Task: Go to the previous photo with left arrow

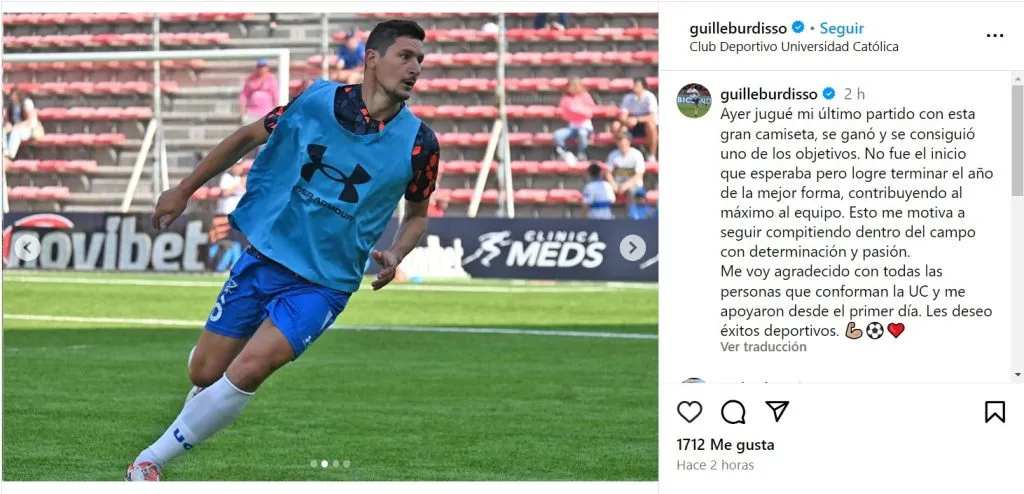Action: pos(27,248)
